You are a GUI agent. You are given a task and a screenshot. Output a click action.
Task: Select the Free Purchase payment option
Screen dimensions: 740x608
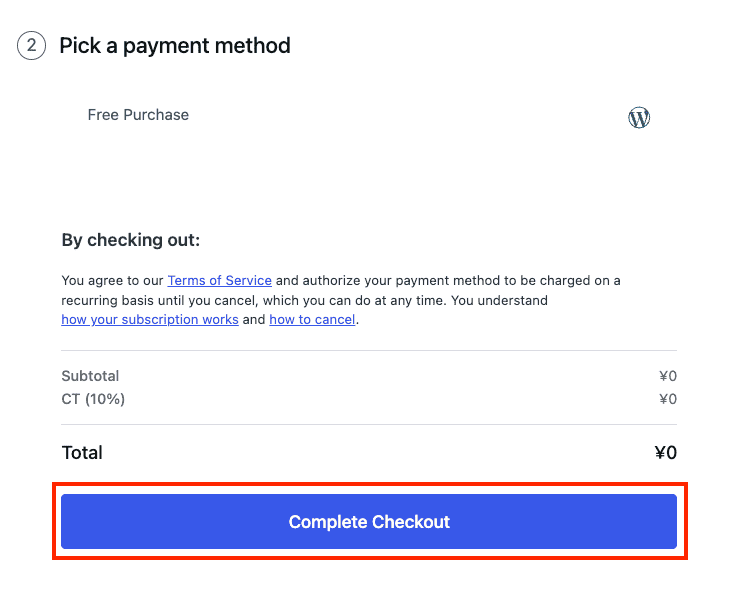138,115
